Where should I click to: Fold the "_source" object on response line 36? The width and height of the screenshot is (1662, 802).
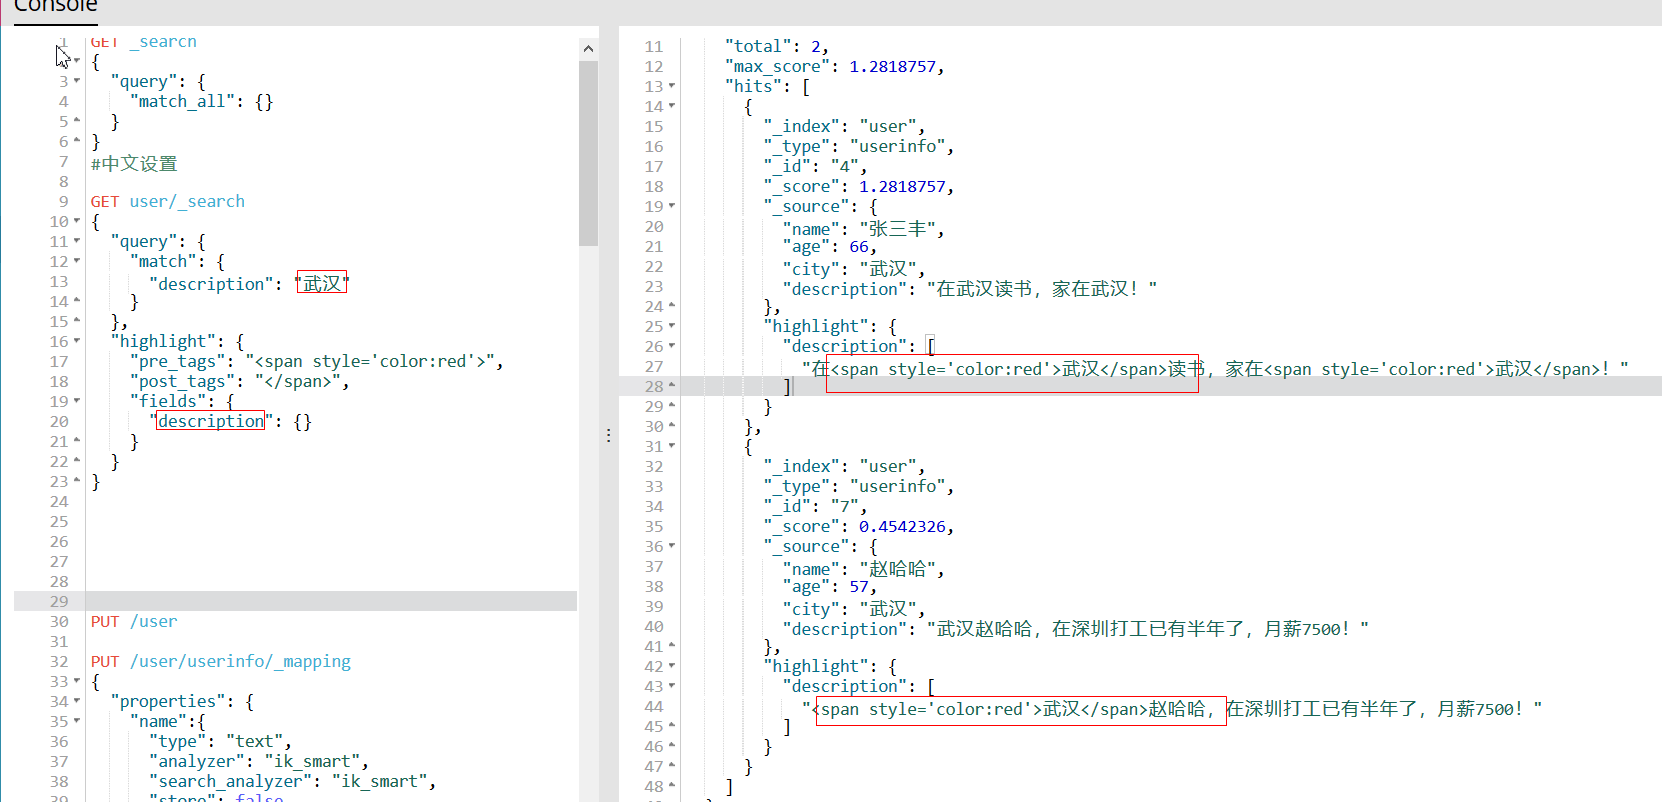point(672,546)
